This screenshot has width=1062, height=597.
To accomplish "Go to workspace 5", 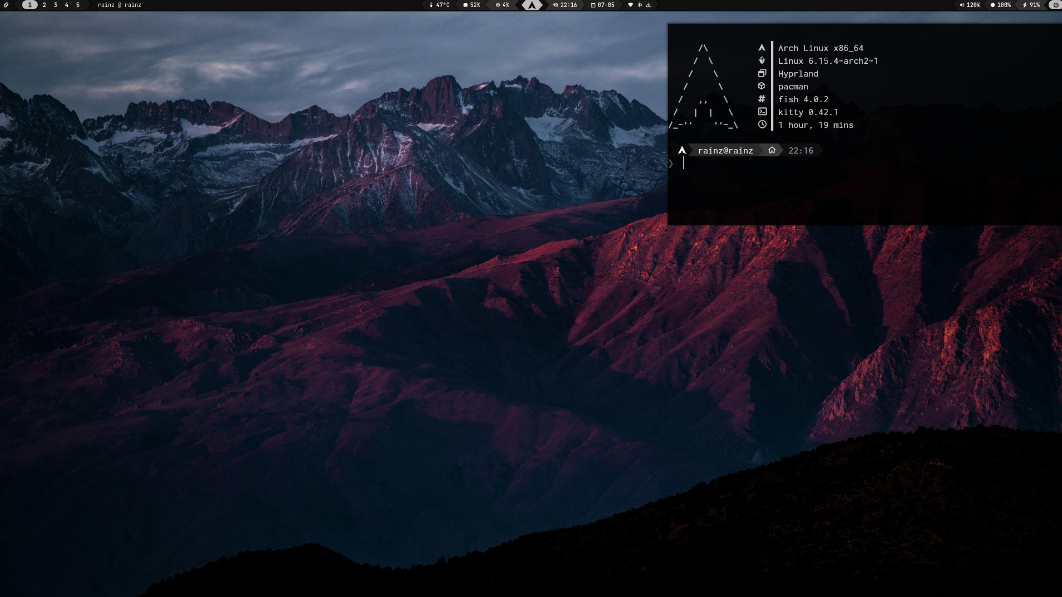I will tap(78, 5).
